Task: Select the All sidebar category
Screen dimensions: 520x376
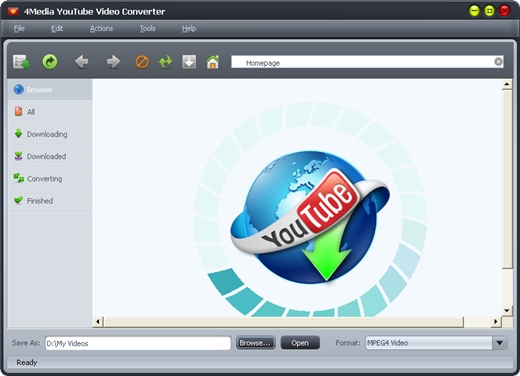Action: (50, 112)
